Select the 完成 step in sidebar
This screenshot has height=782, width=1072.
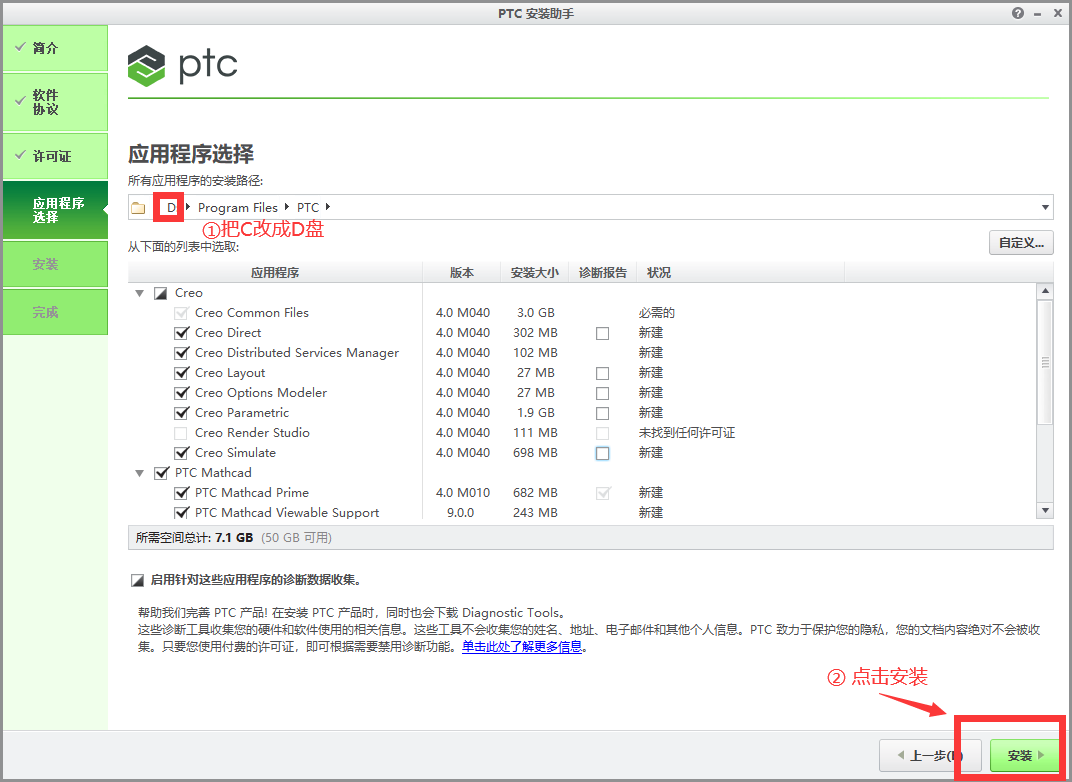(x=55, y=312)
